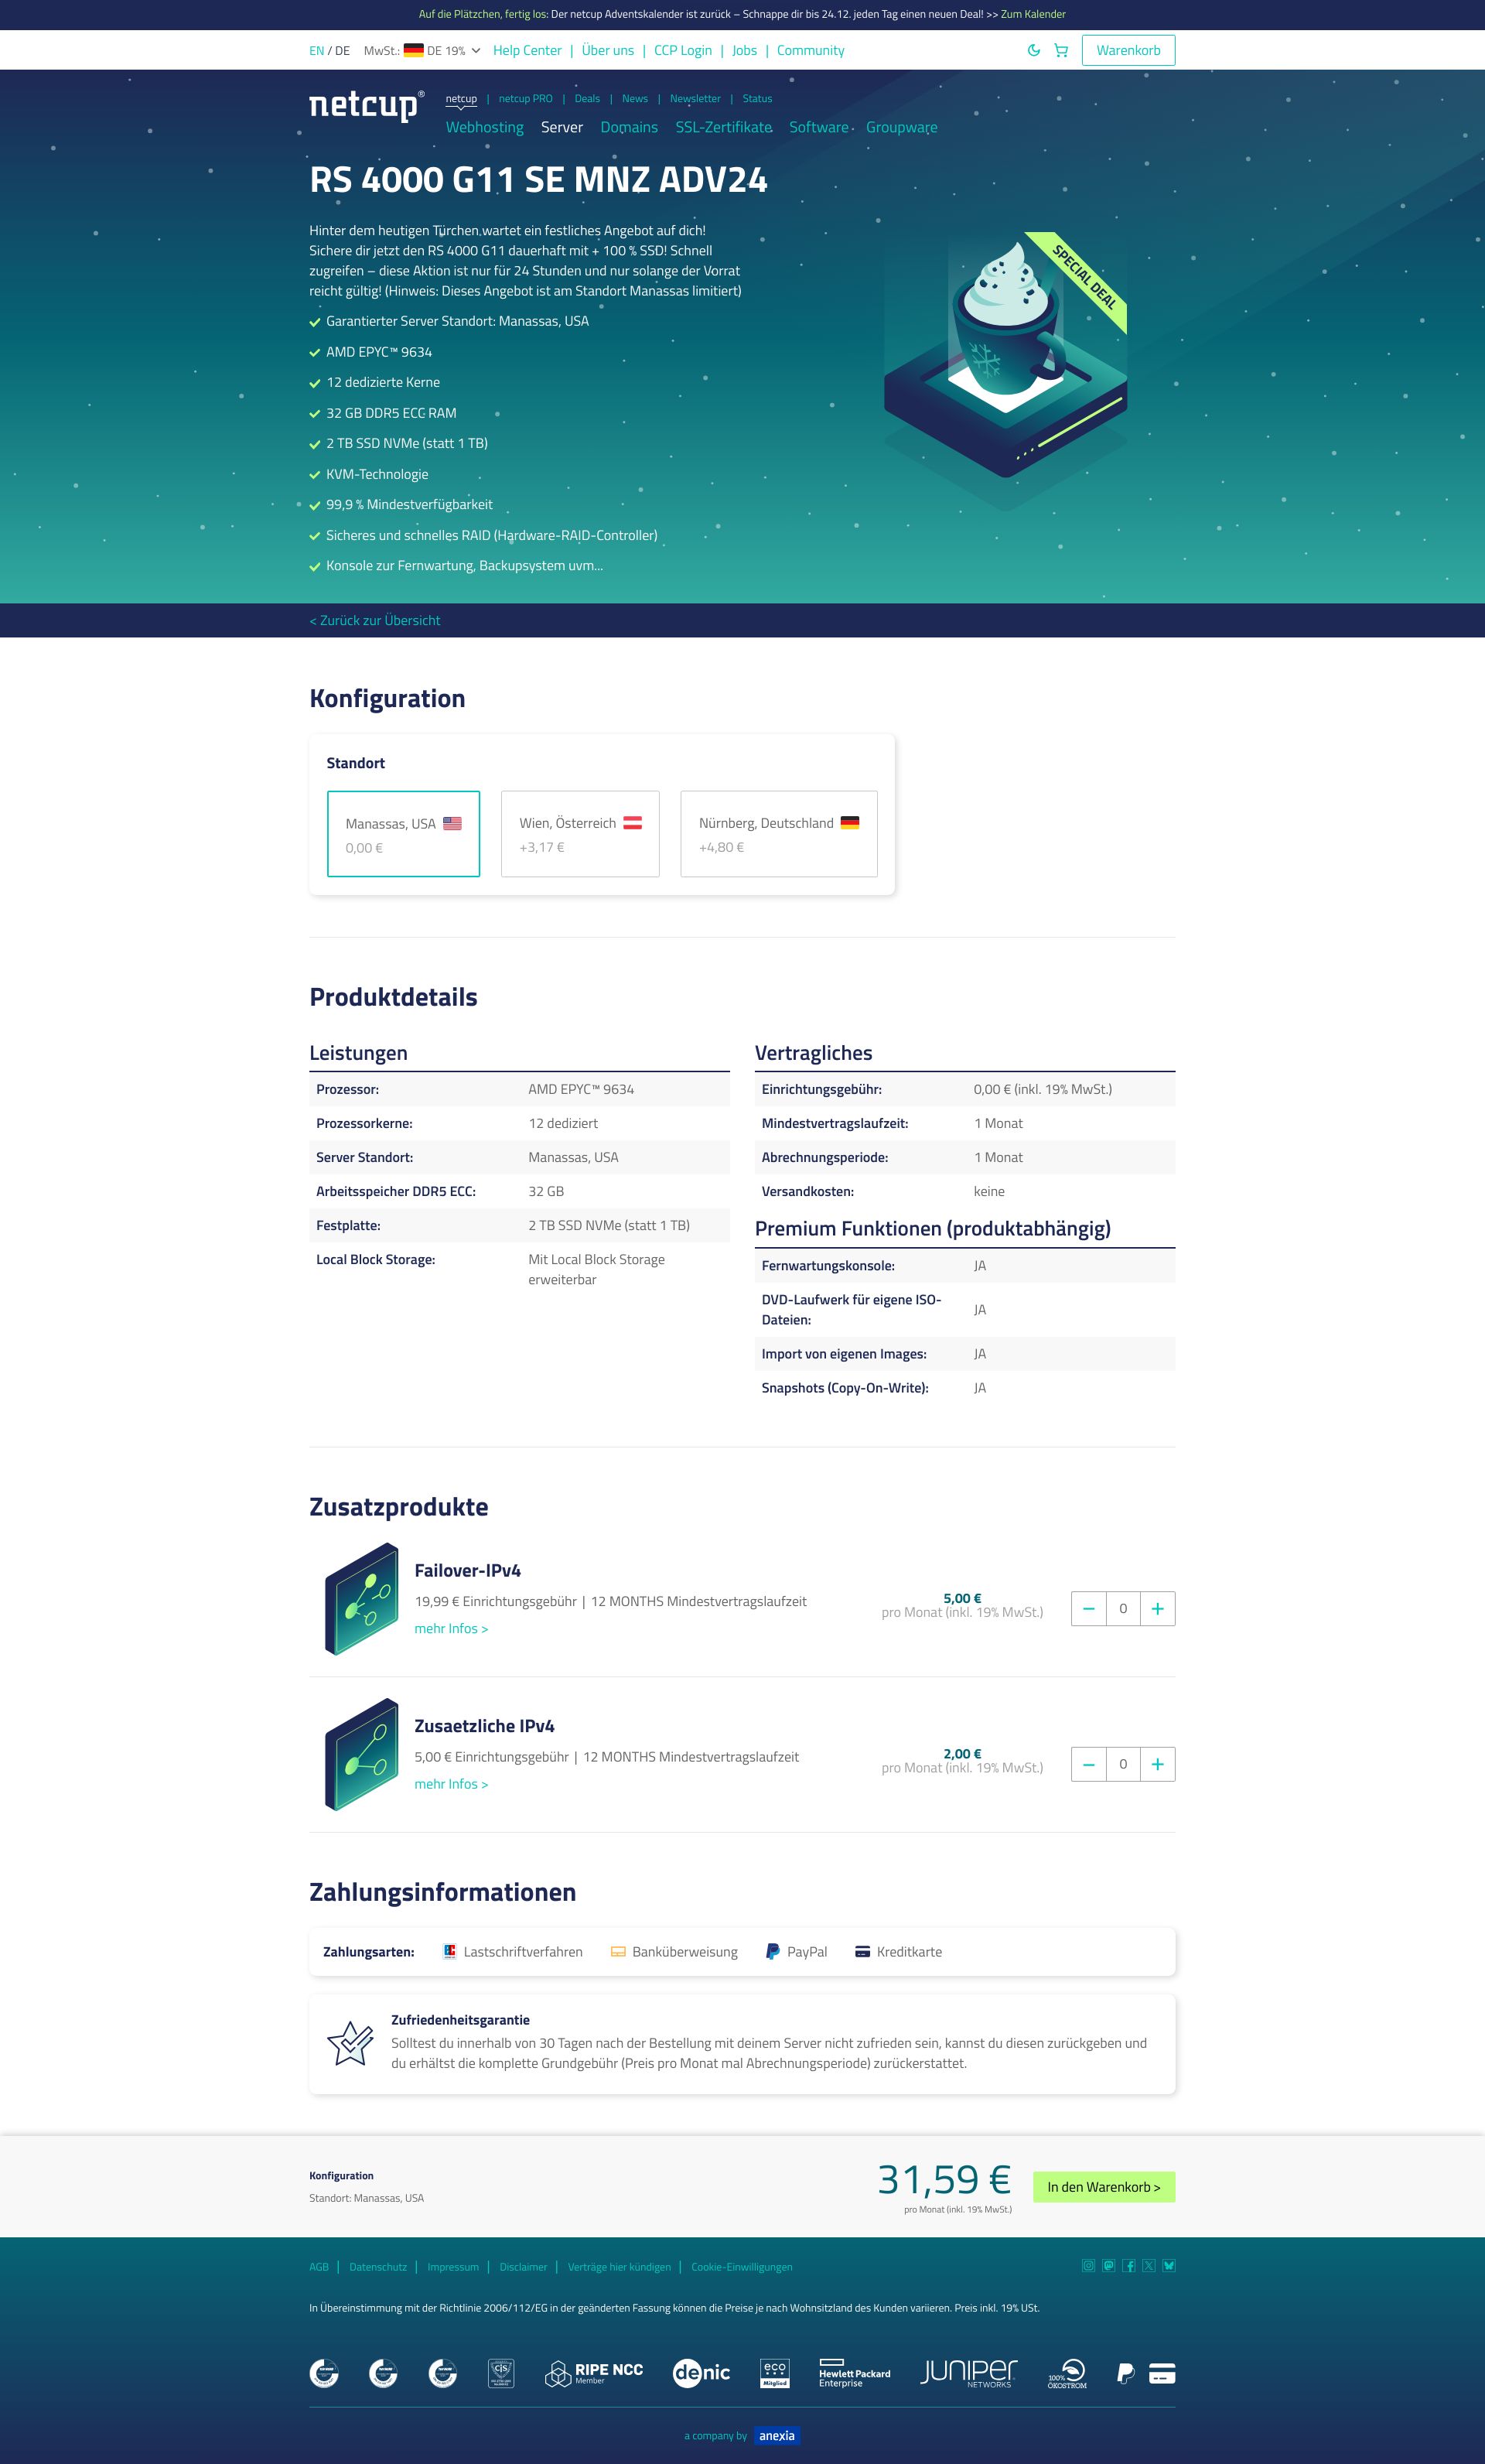This screenshot has width=1485, height=2464.
Task: Open the anexia company logo link
Action: (x=777, y=2435)
